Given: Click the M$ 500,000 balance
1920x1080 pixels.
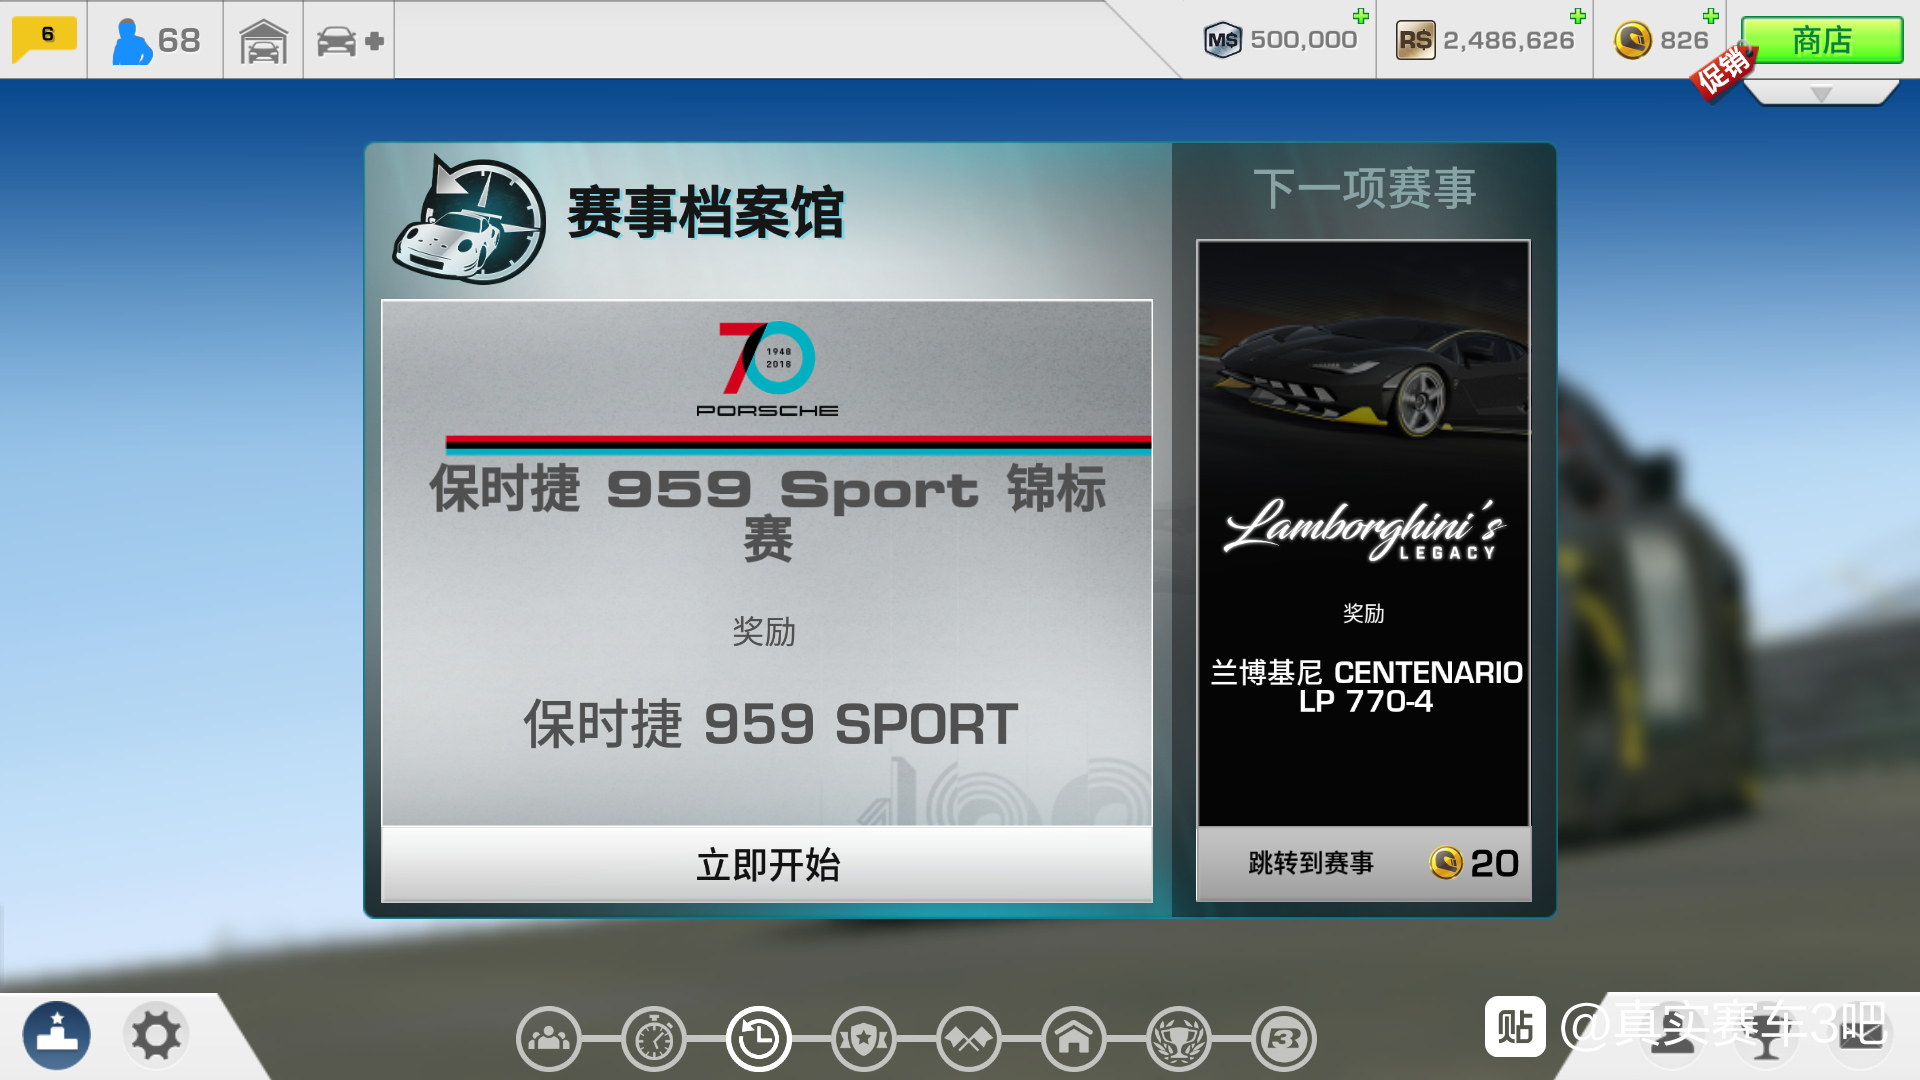Looking at the screenshot, I should tap(1281, 40).
